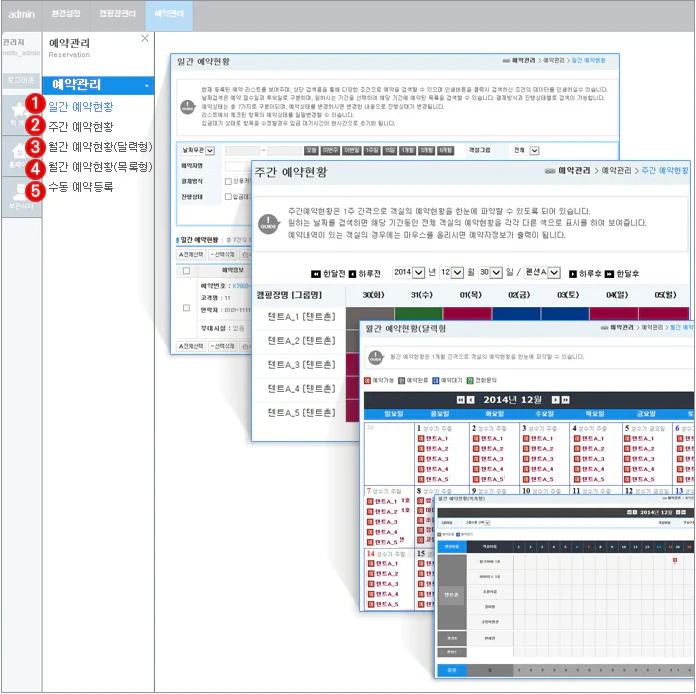This screenshot has height=694, width=696.
Task: Close the 예약관리 side panel with X
Action: [x=145, y=38]
